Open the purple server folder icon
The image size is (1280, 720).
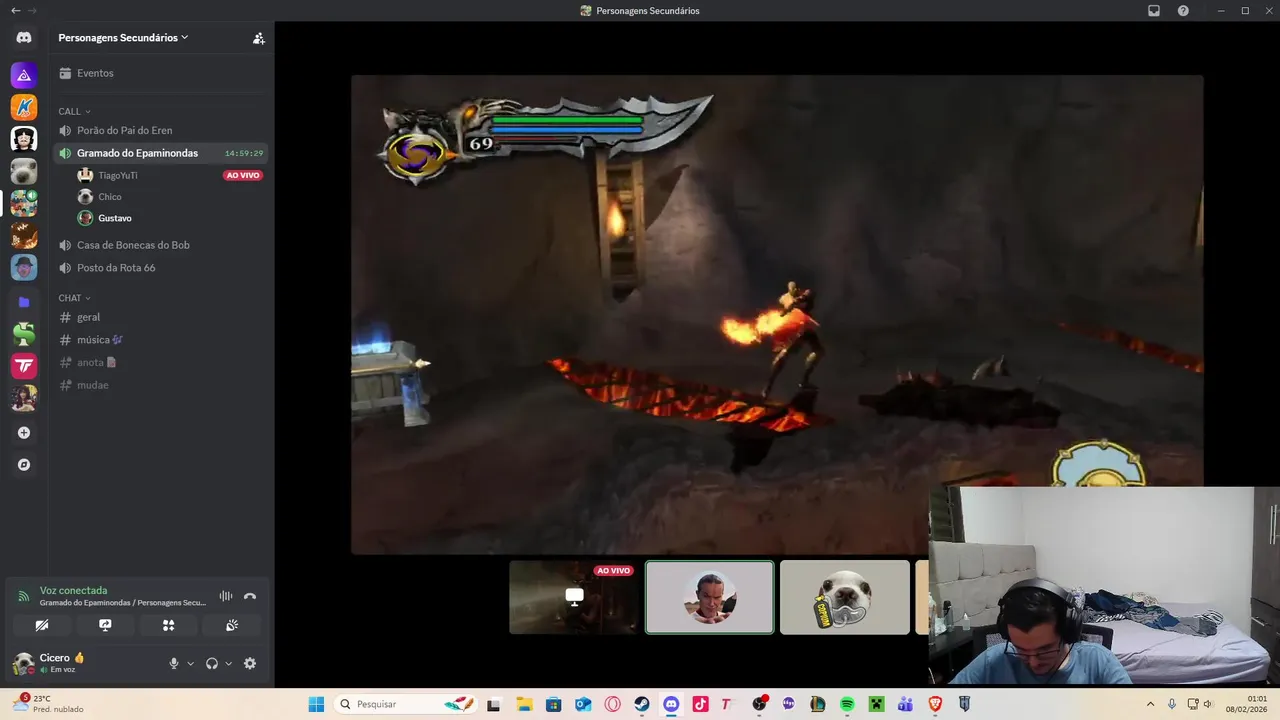coord(24,302)
